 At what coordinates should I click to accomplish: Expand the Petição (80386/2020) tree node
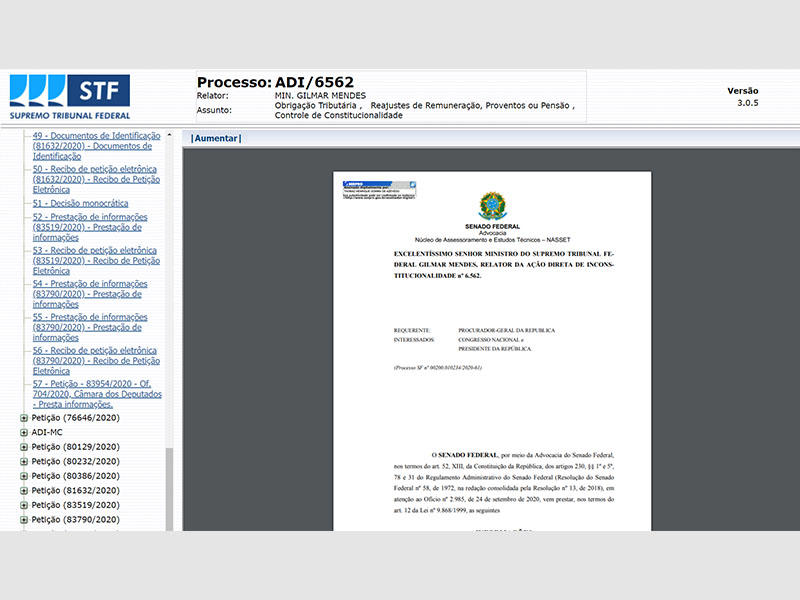(x=23, y=476)
